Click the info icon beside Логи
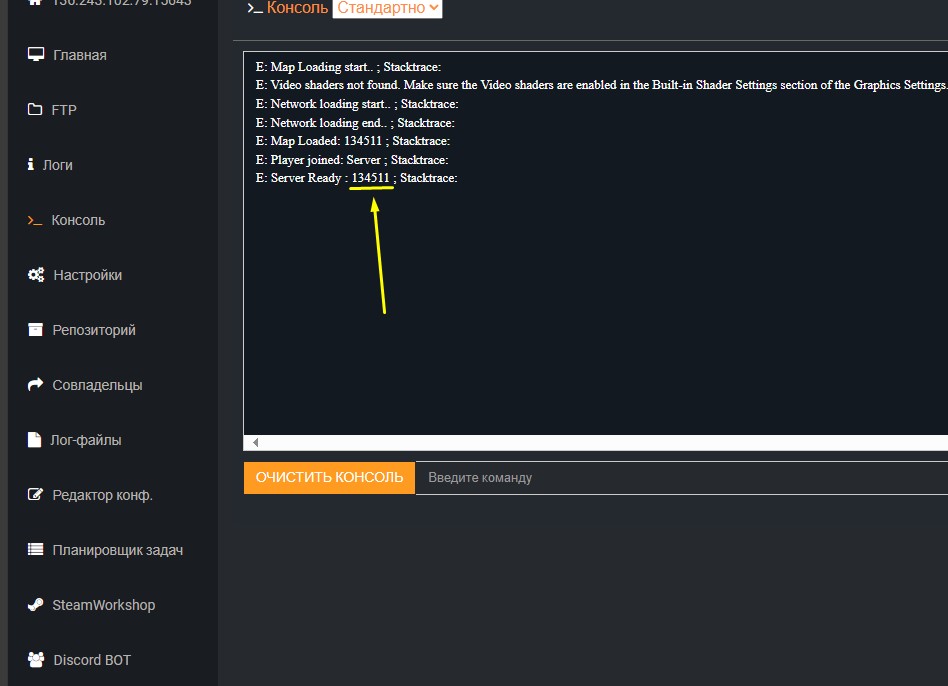Viewport: 948px width, 686px height. [x=31, y=164]
